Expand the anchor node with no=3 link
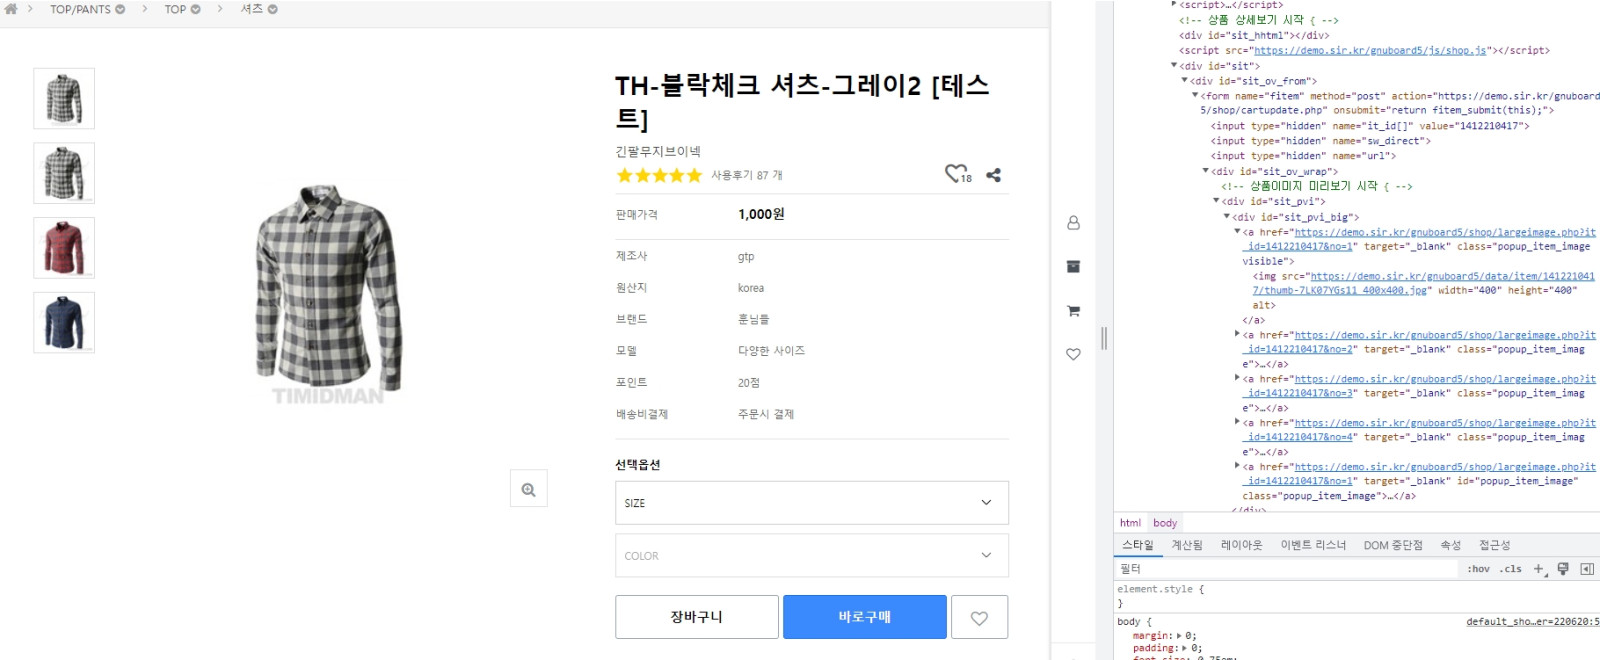 click(x=1237, y=378)
